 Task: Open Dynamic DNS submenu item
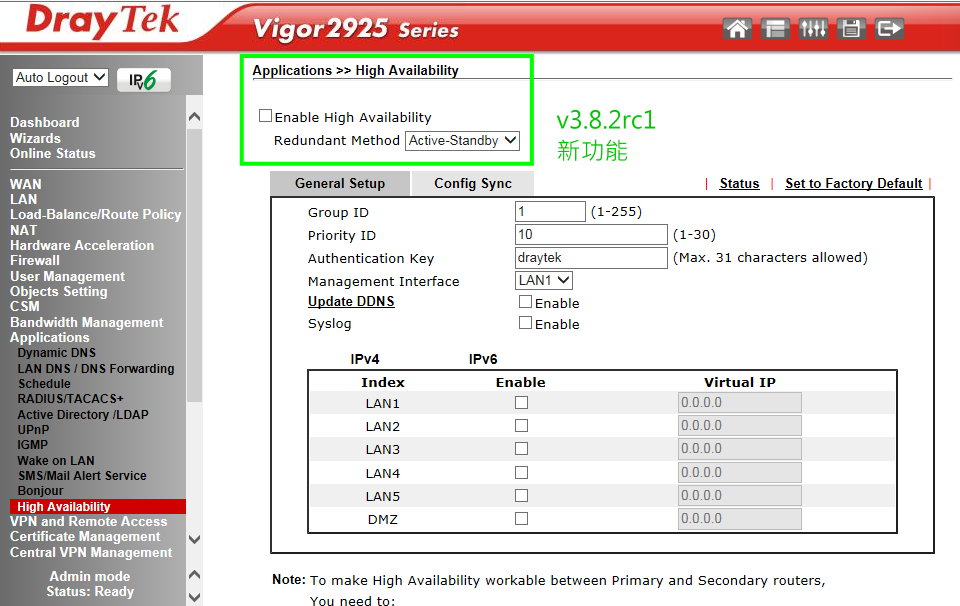[57, 353]
